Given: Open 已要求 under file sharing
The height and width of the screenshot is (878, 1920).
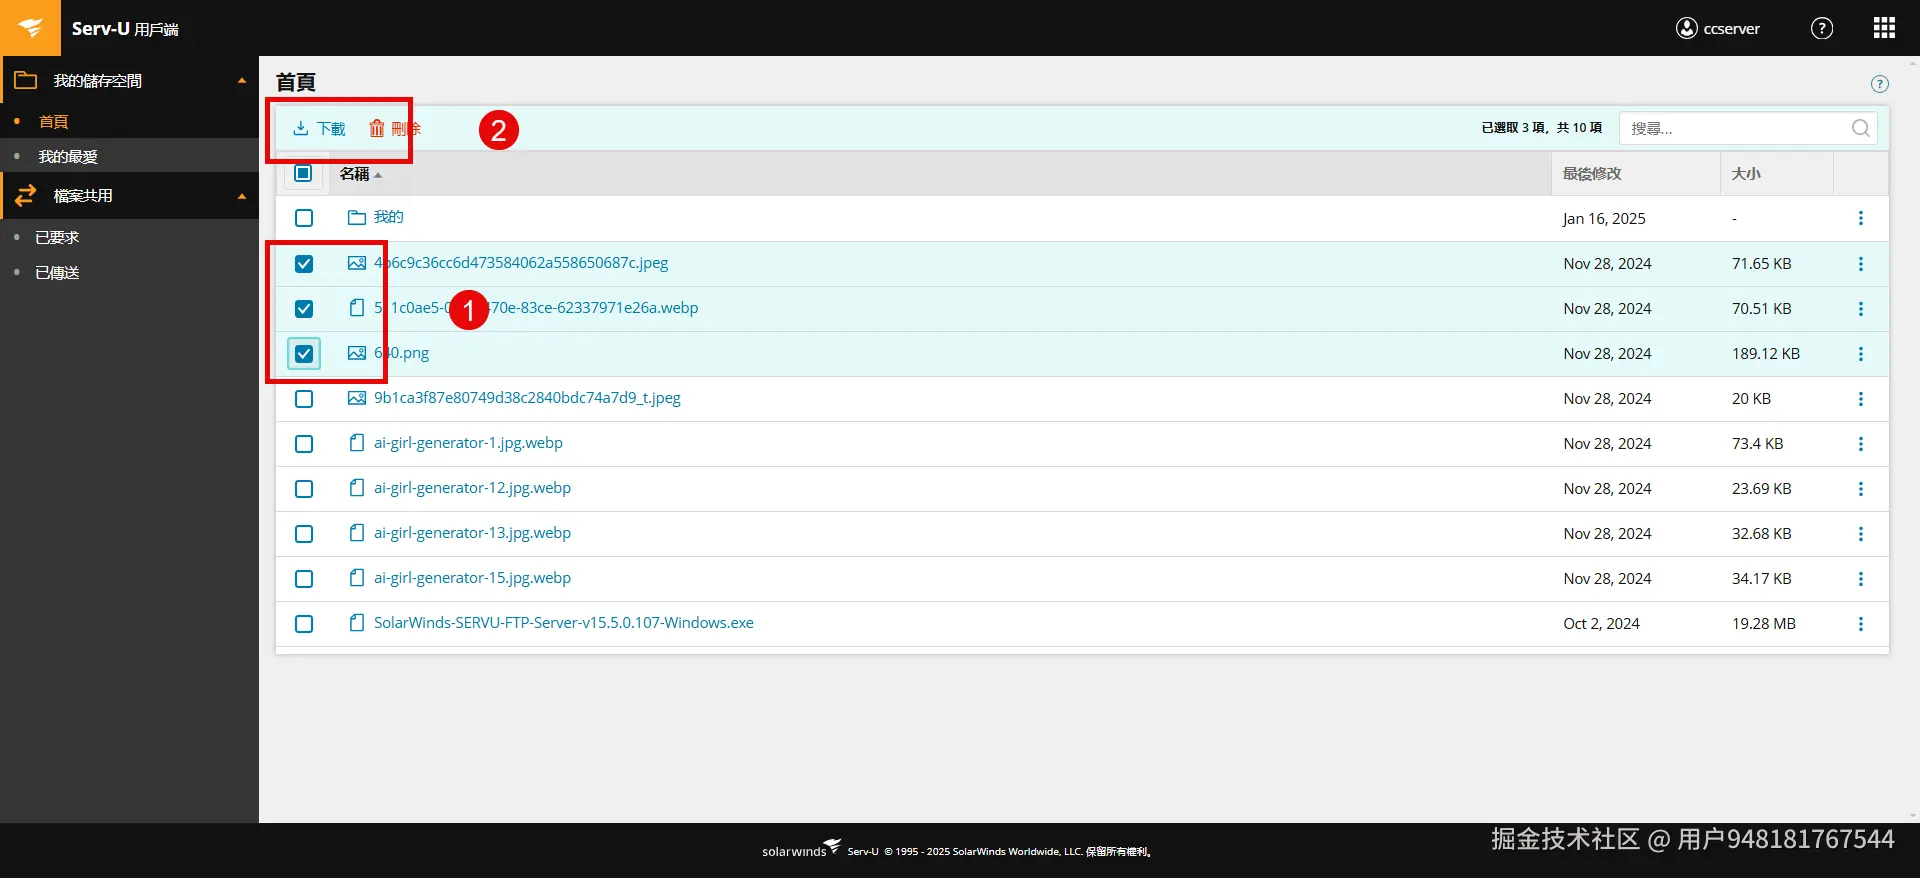Looking at the screenshot, I should pos(57,238).
